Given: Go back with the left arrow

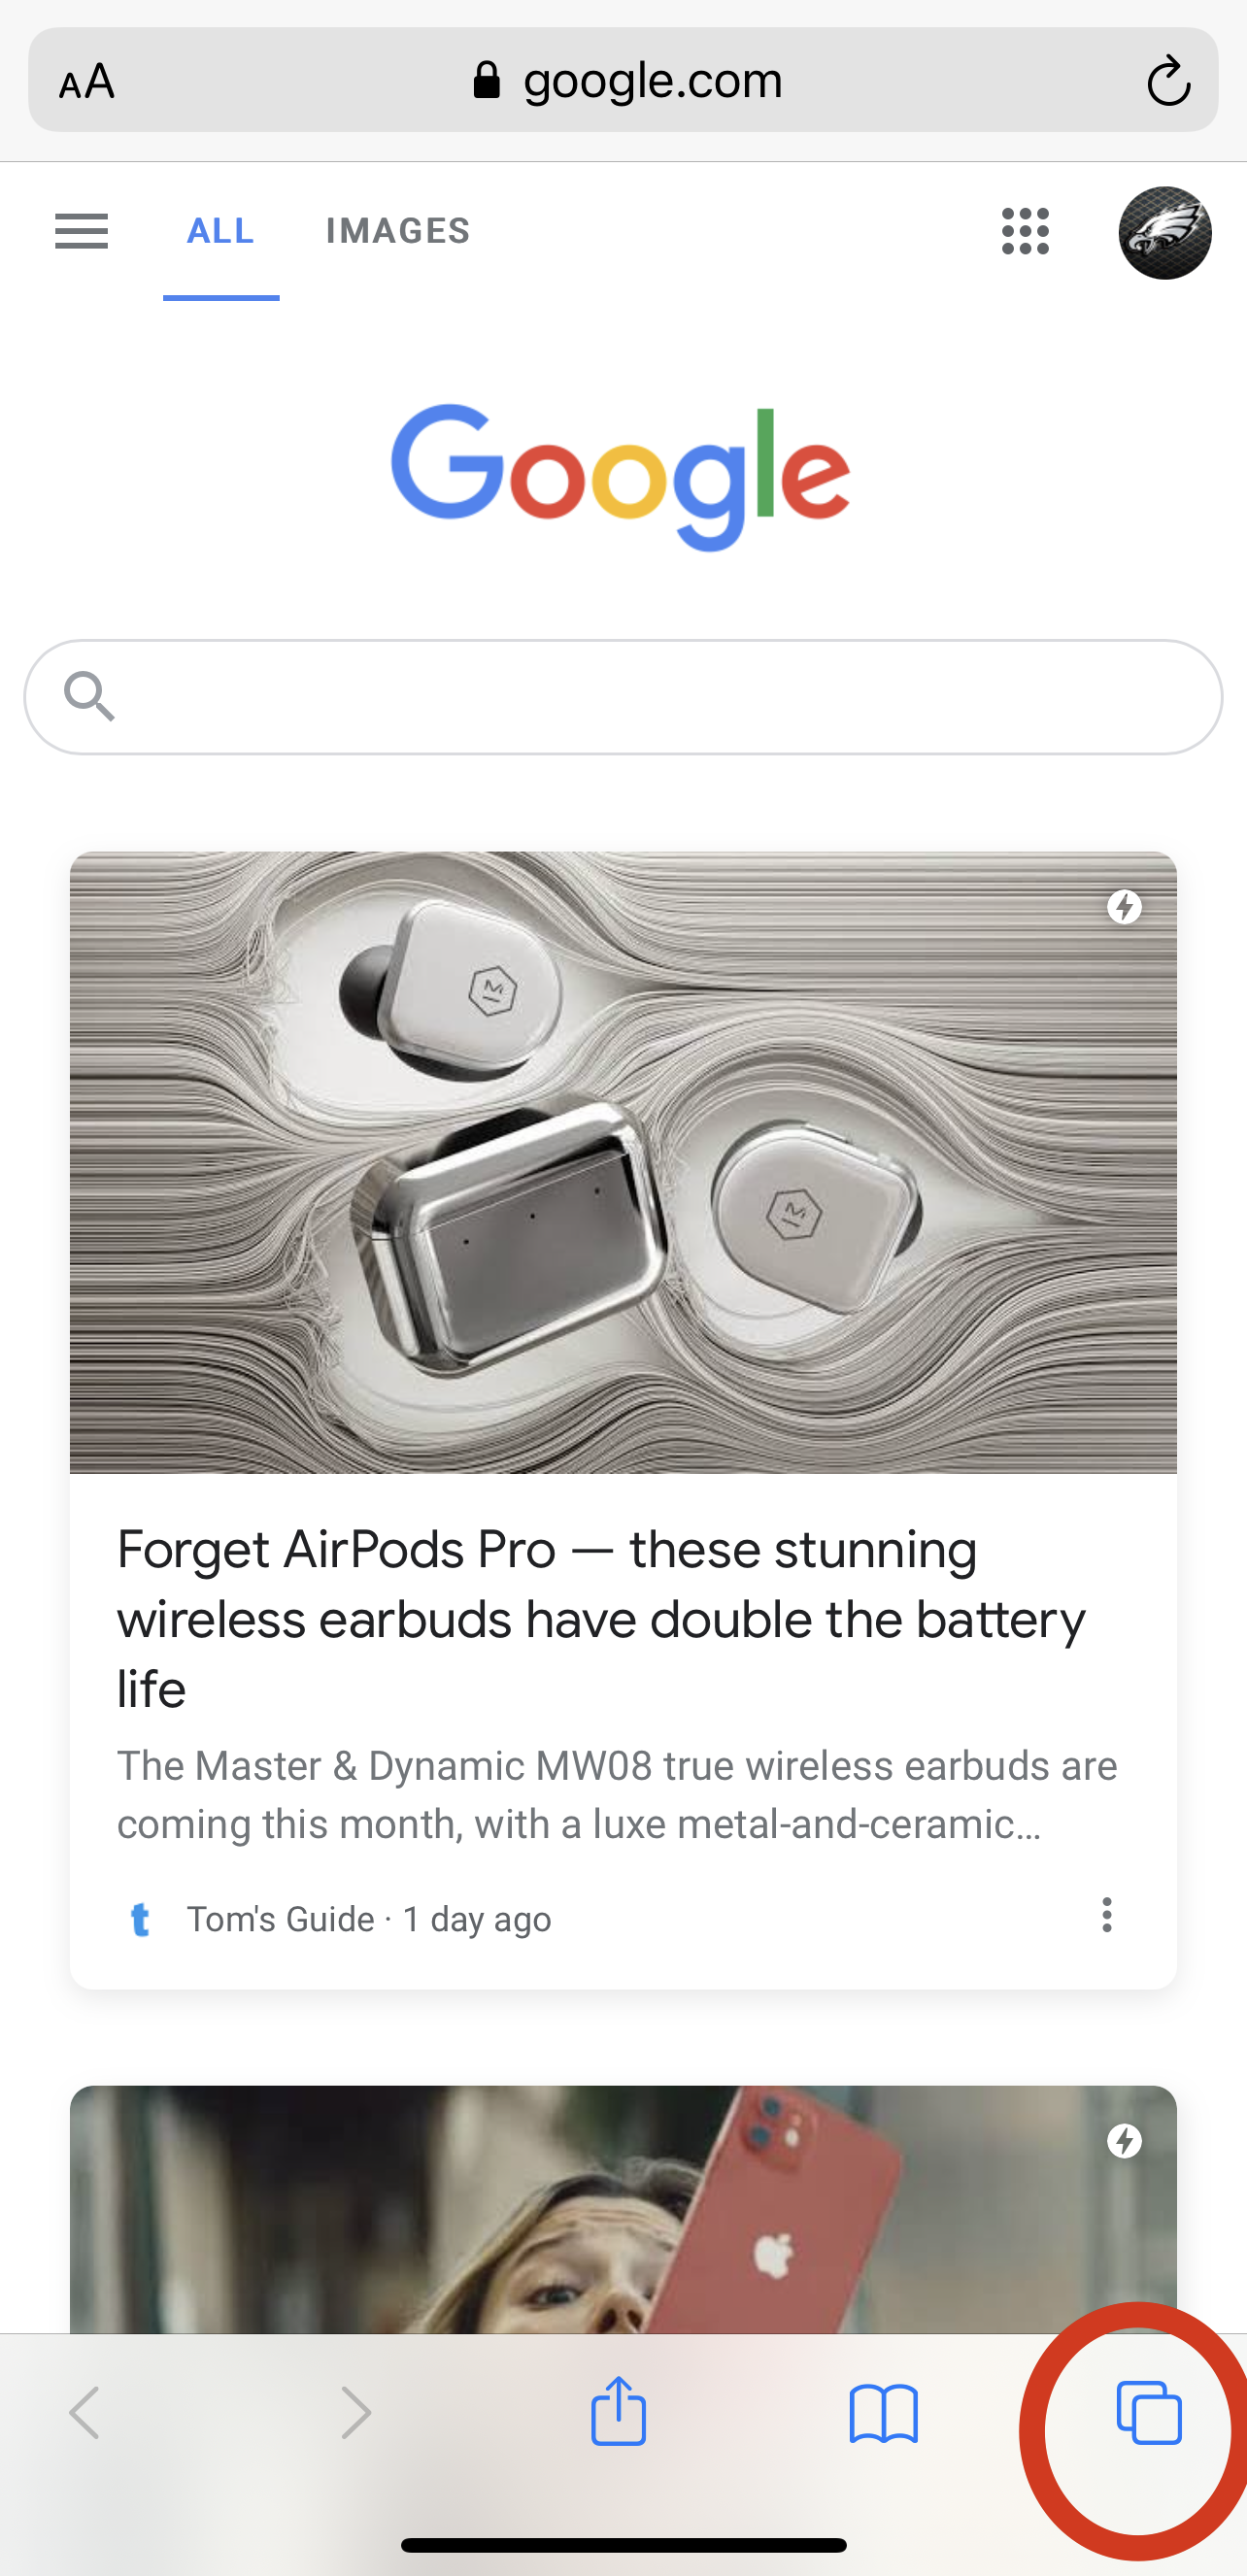Looking at the screenshot, I should click(85, 2413).
